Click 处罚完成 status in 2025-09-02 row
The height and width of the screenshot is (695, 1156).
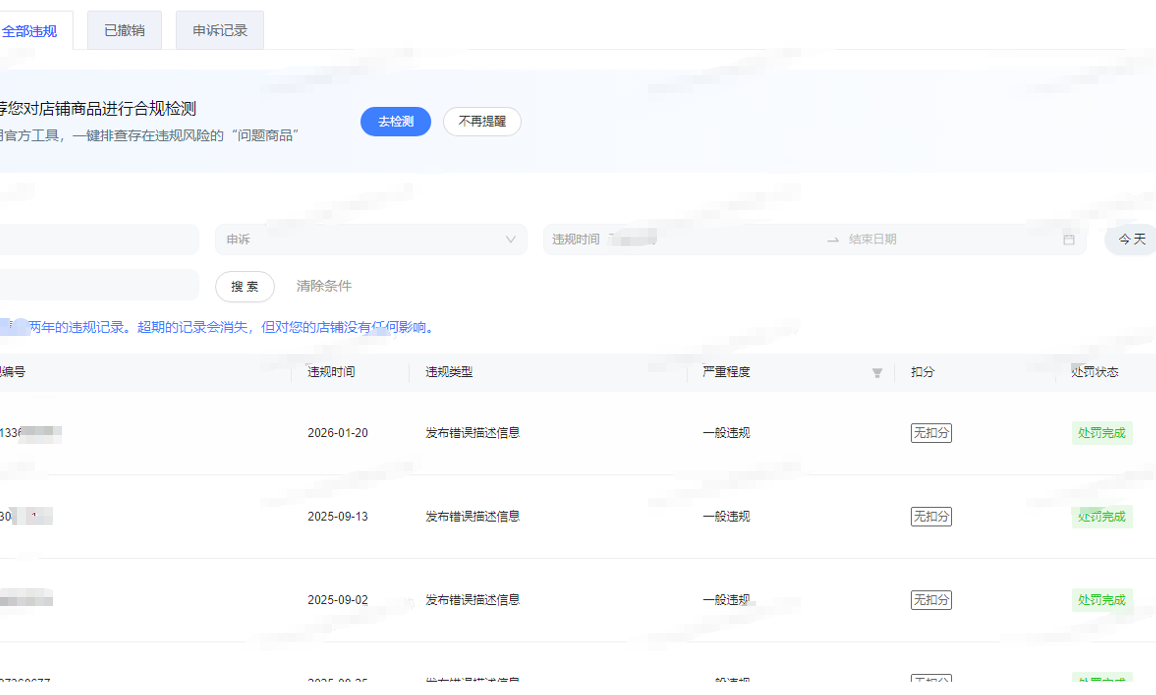pyautogui.click(x=1101, y=600)
